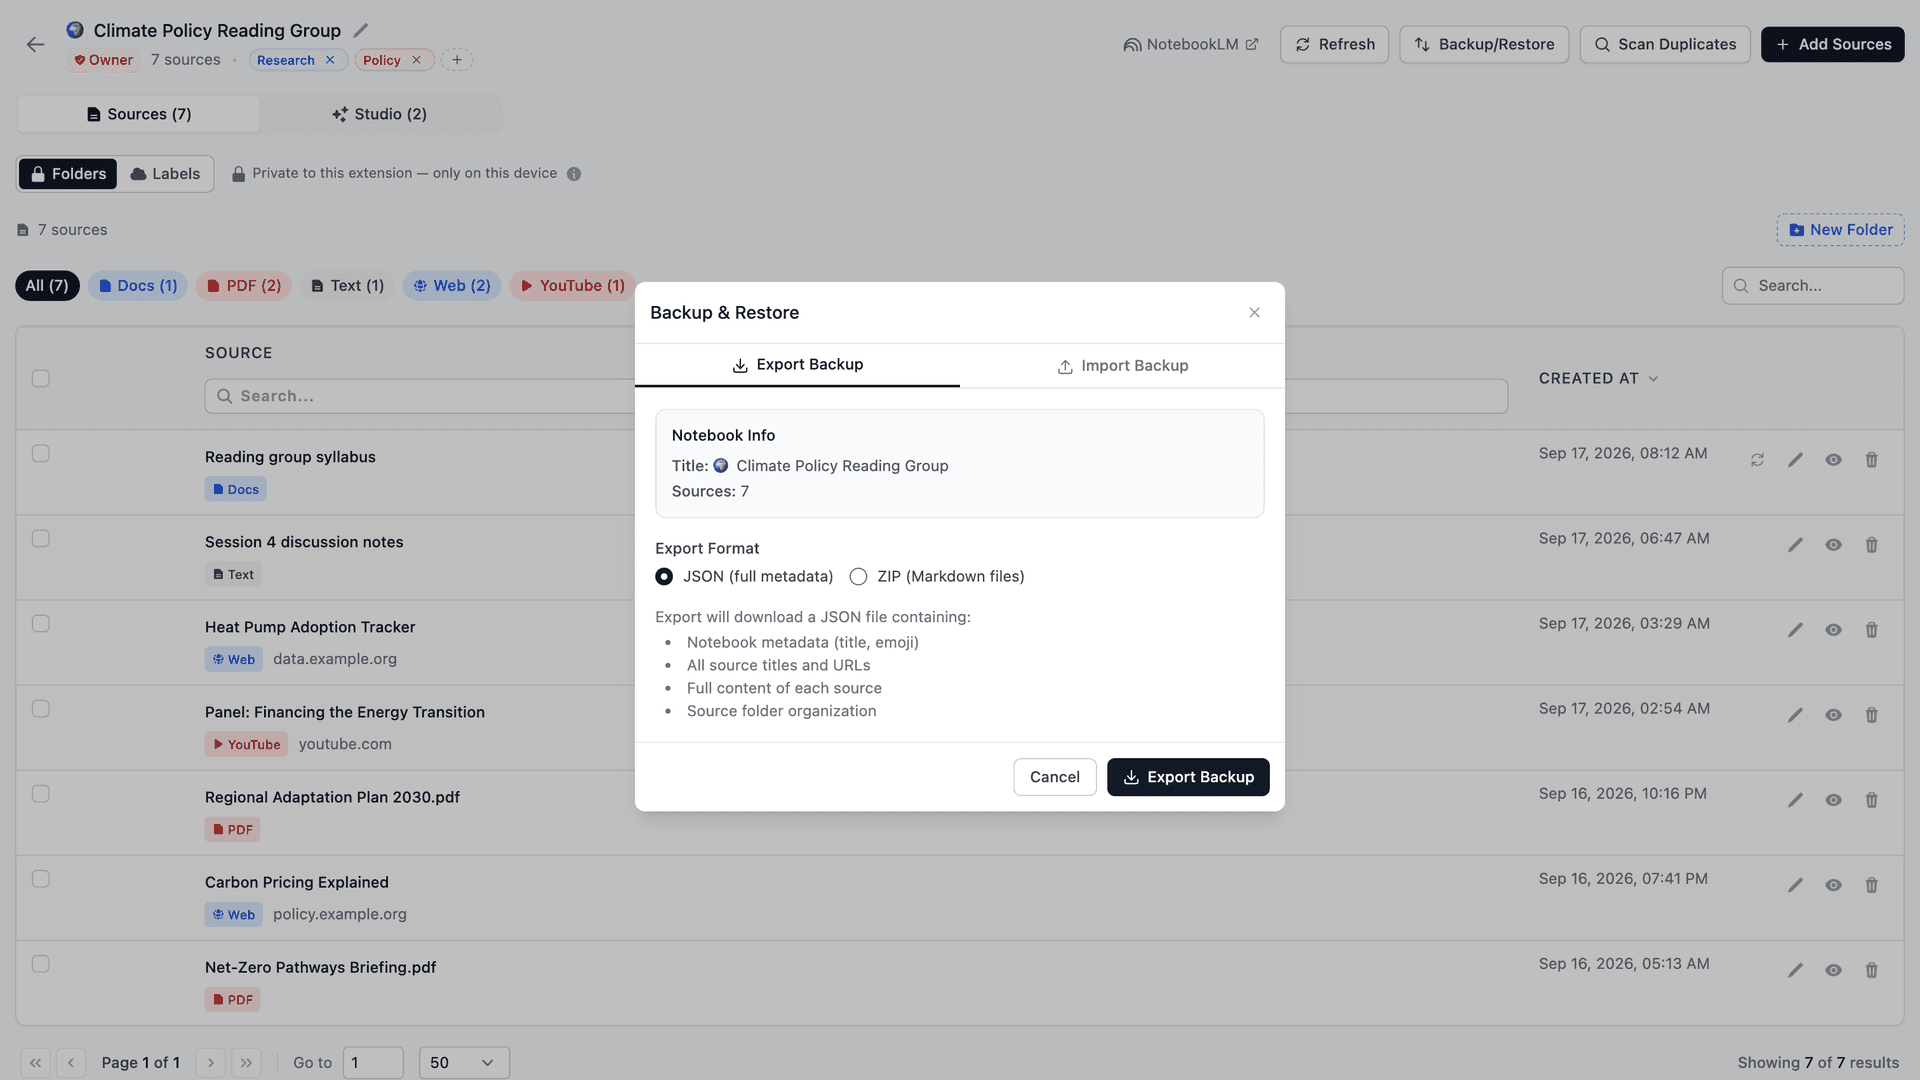Filter by YouTube (1) chip
The width and height of the screenshot is (1920, 1080).
pos(572,286)
